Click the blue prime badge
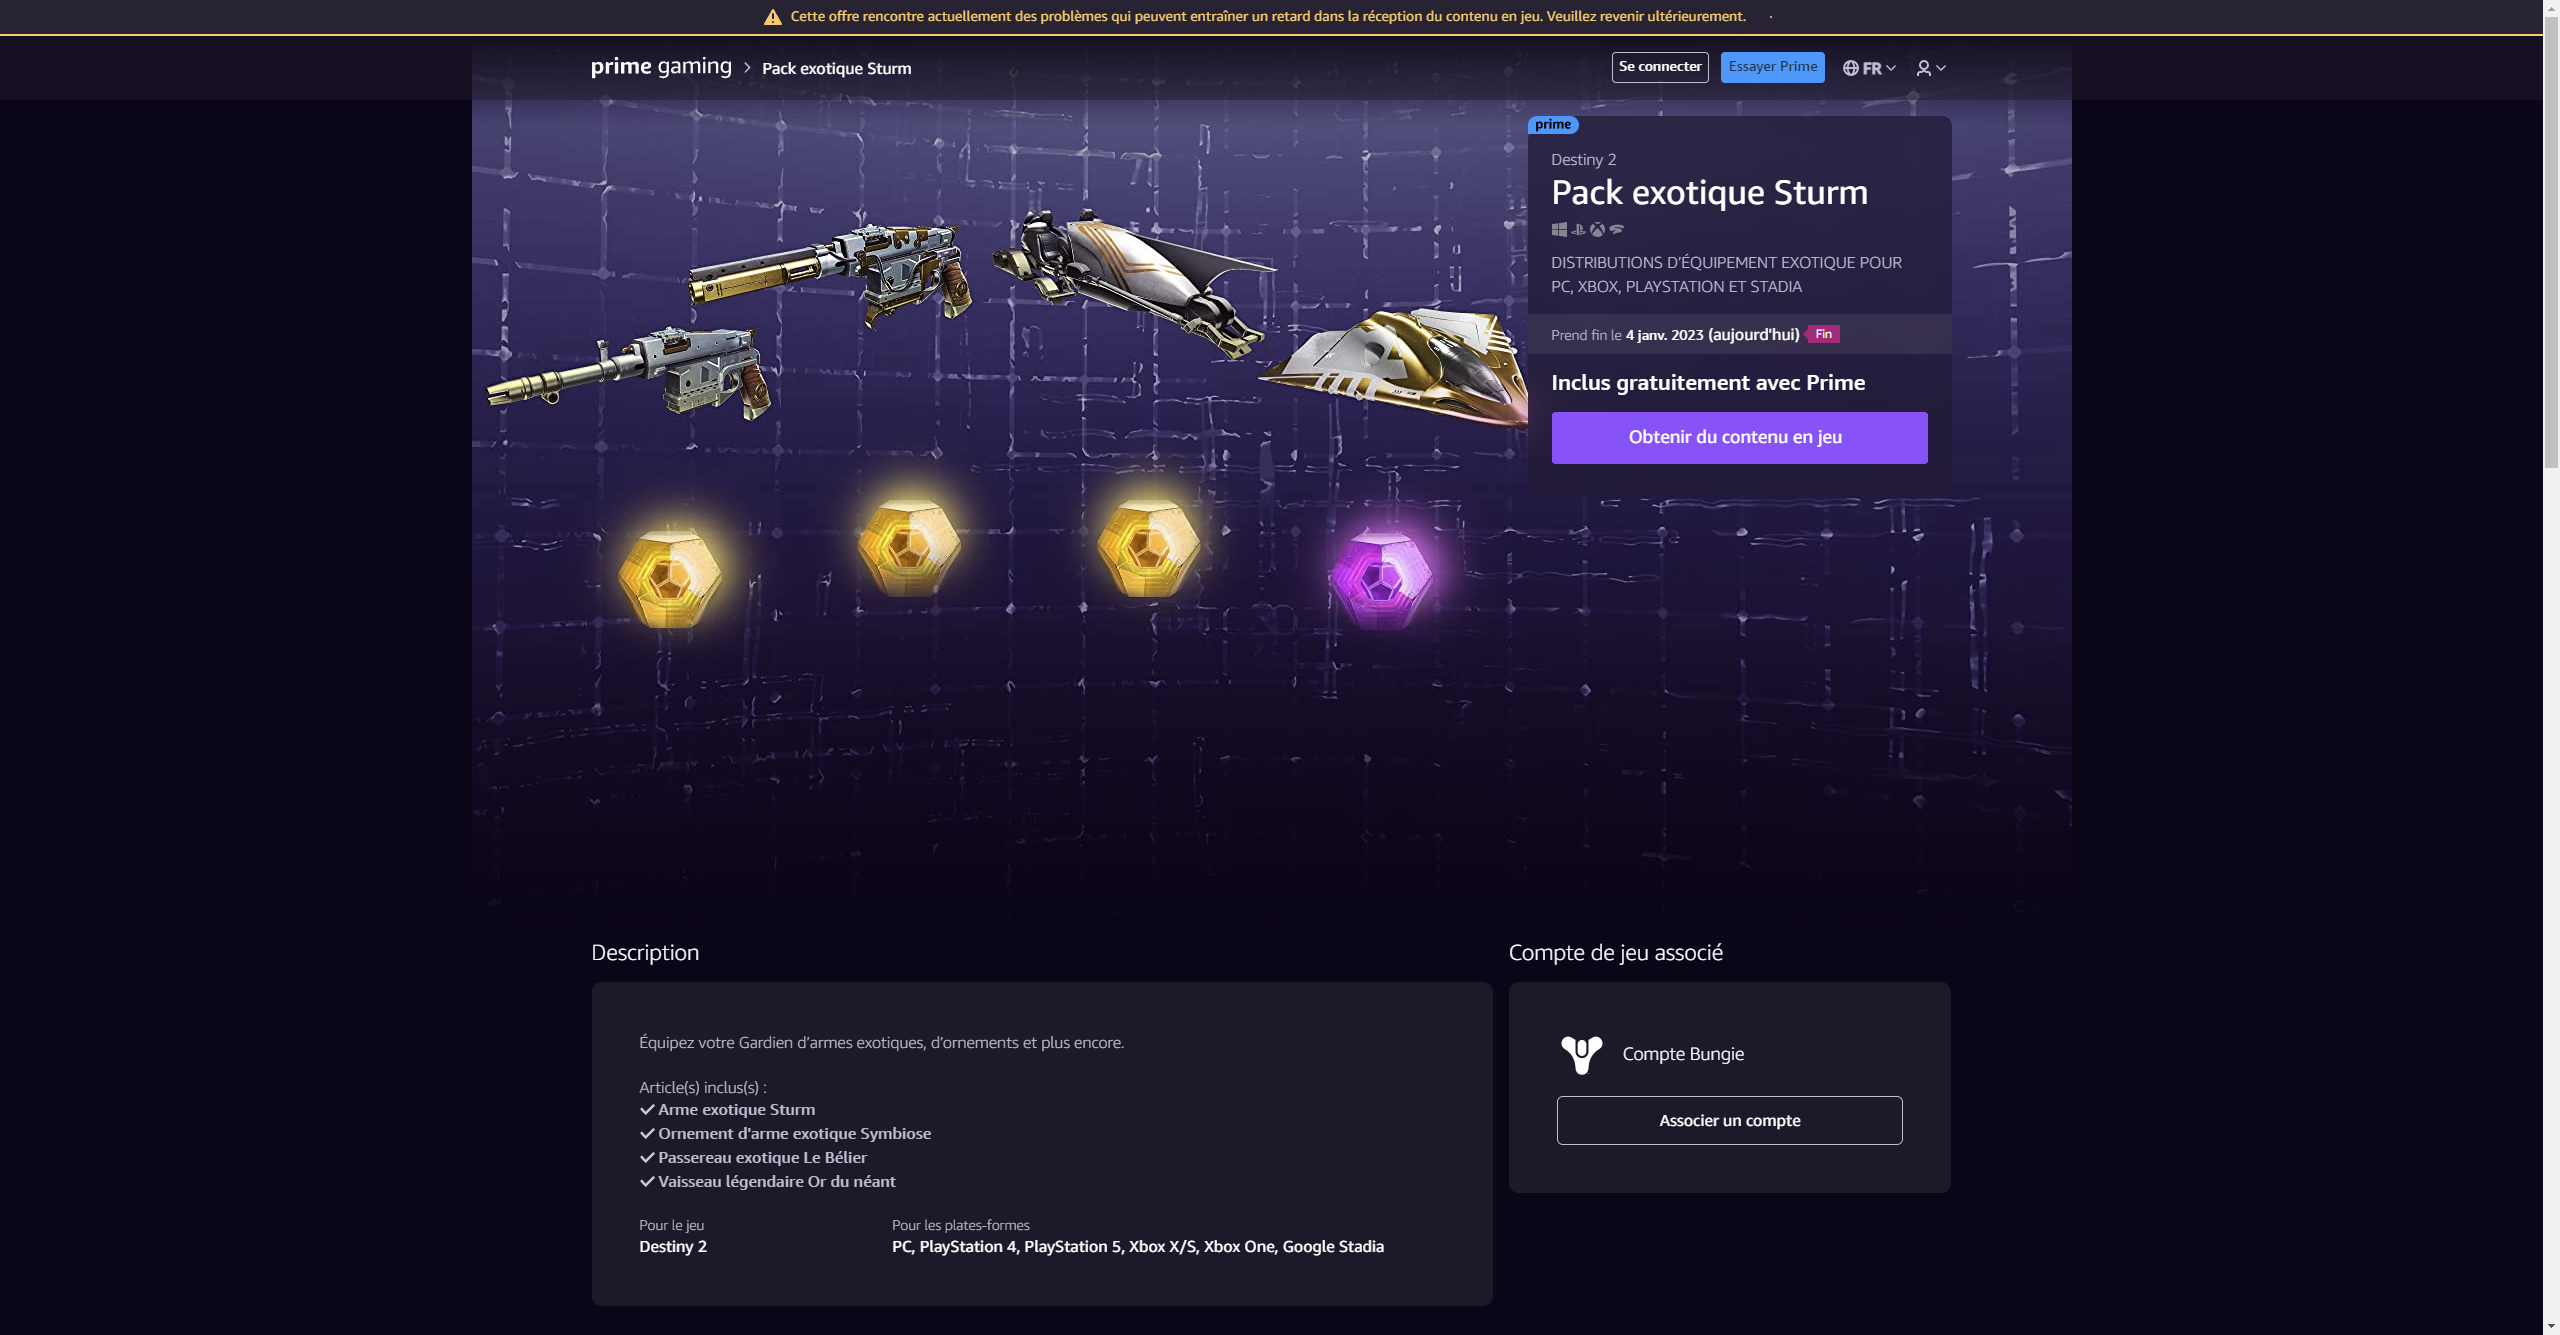Image resolution: width=2560 pixels, height=1335 pixels. pos(1552,125)
